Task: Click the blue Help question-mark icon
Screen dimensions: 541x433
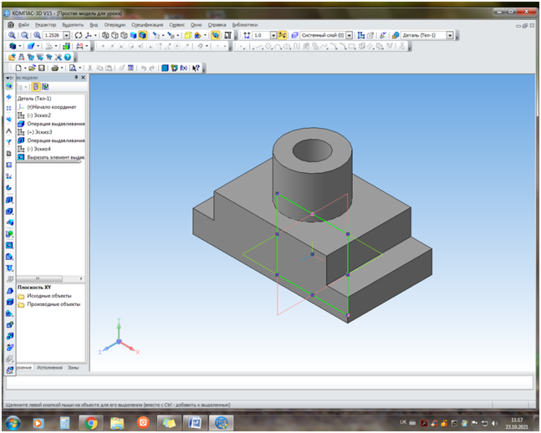Action: (x=68, y=57)
